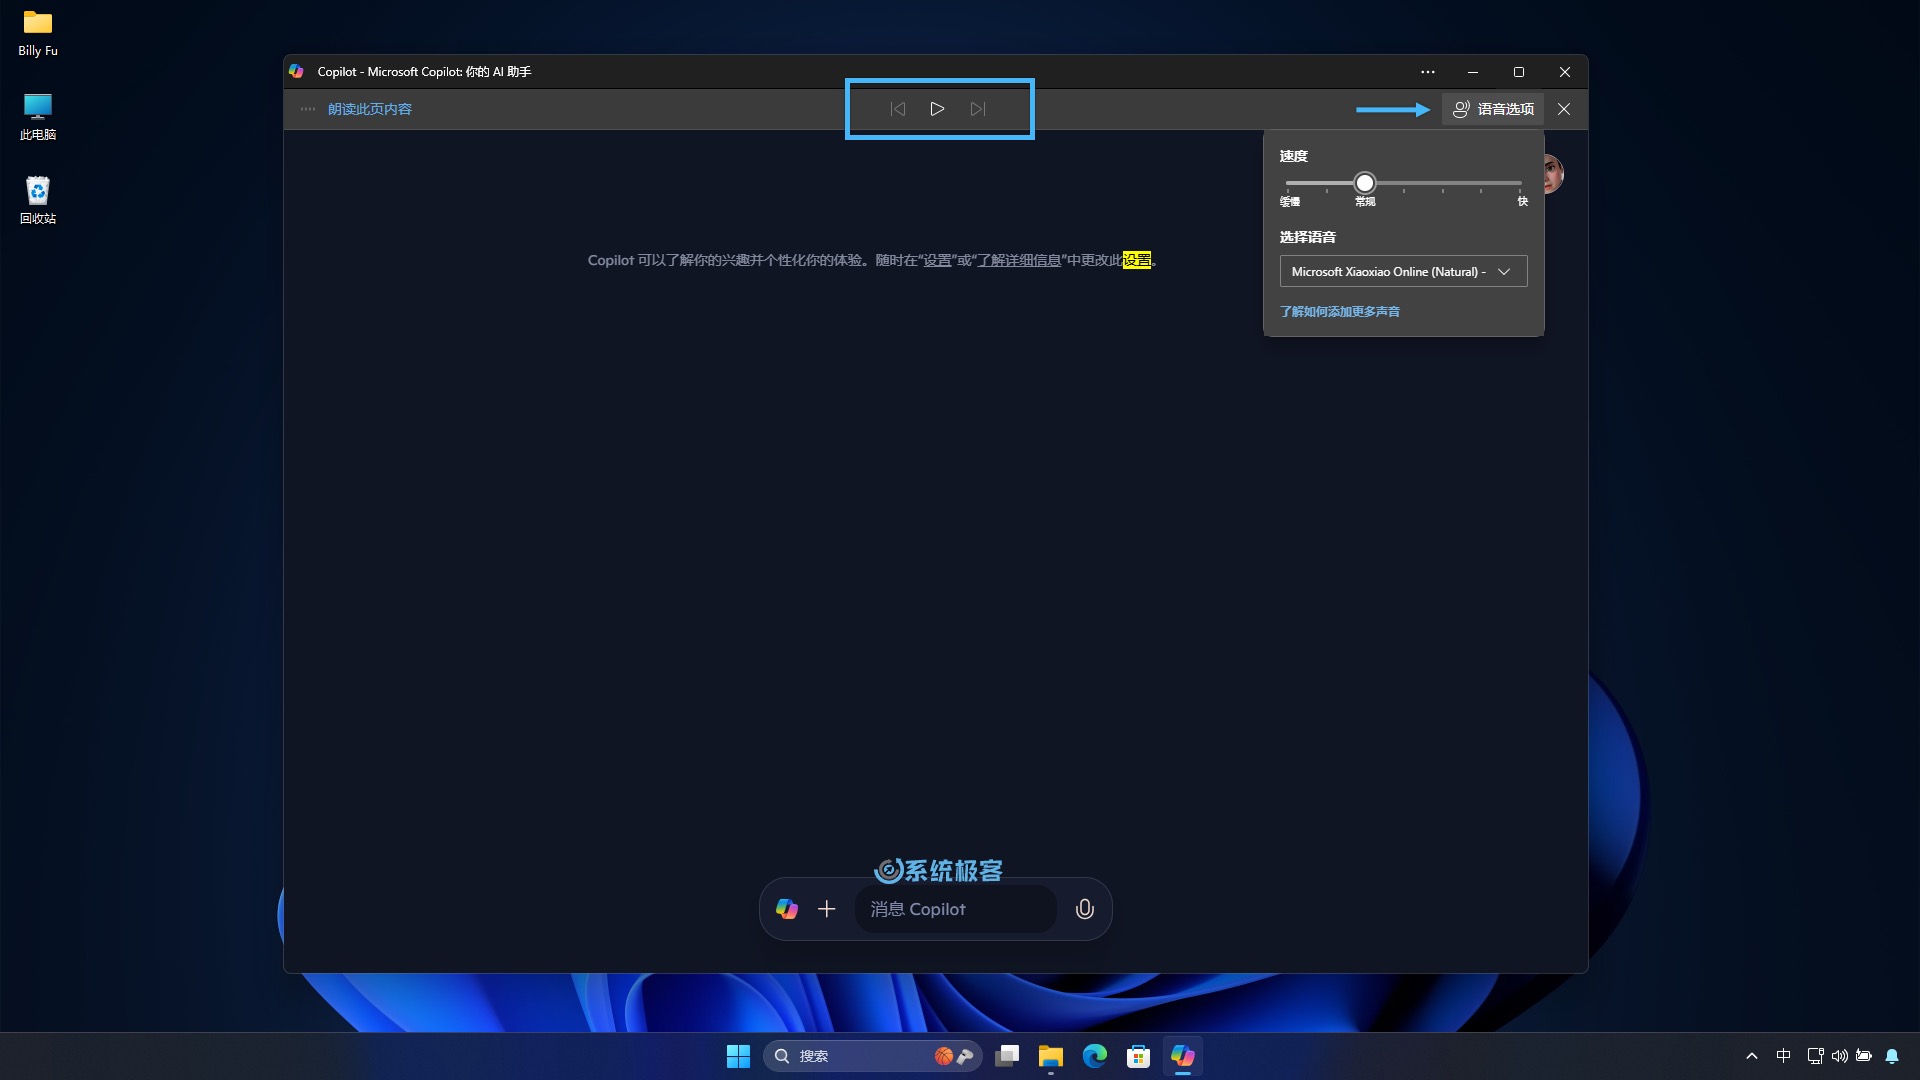The width and height of the screenshot is (1920, 1080).
Task: Click the search highlights icon in taskbar search
Action: tap(954, 1056)
